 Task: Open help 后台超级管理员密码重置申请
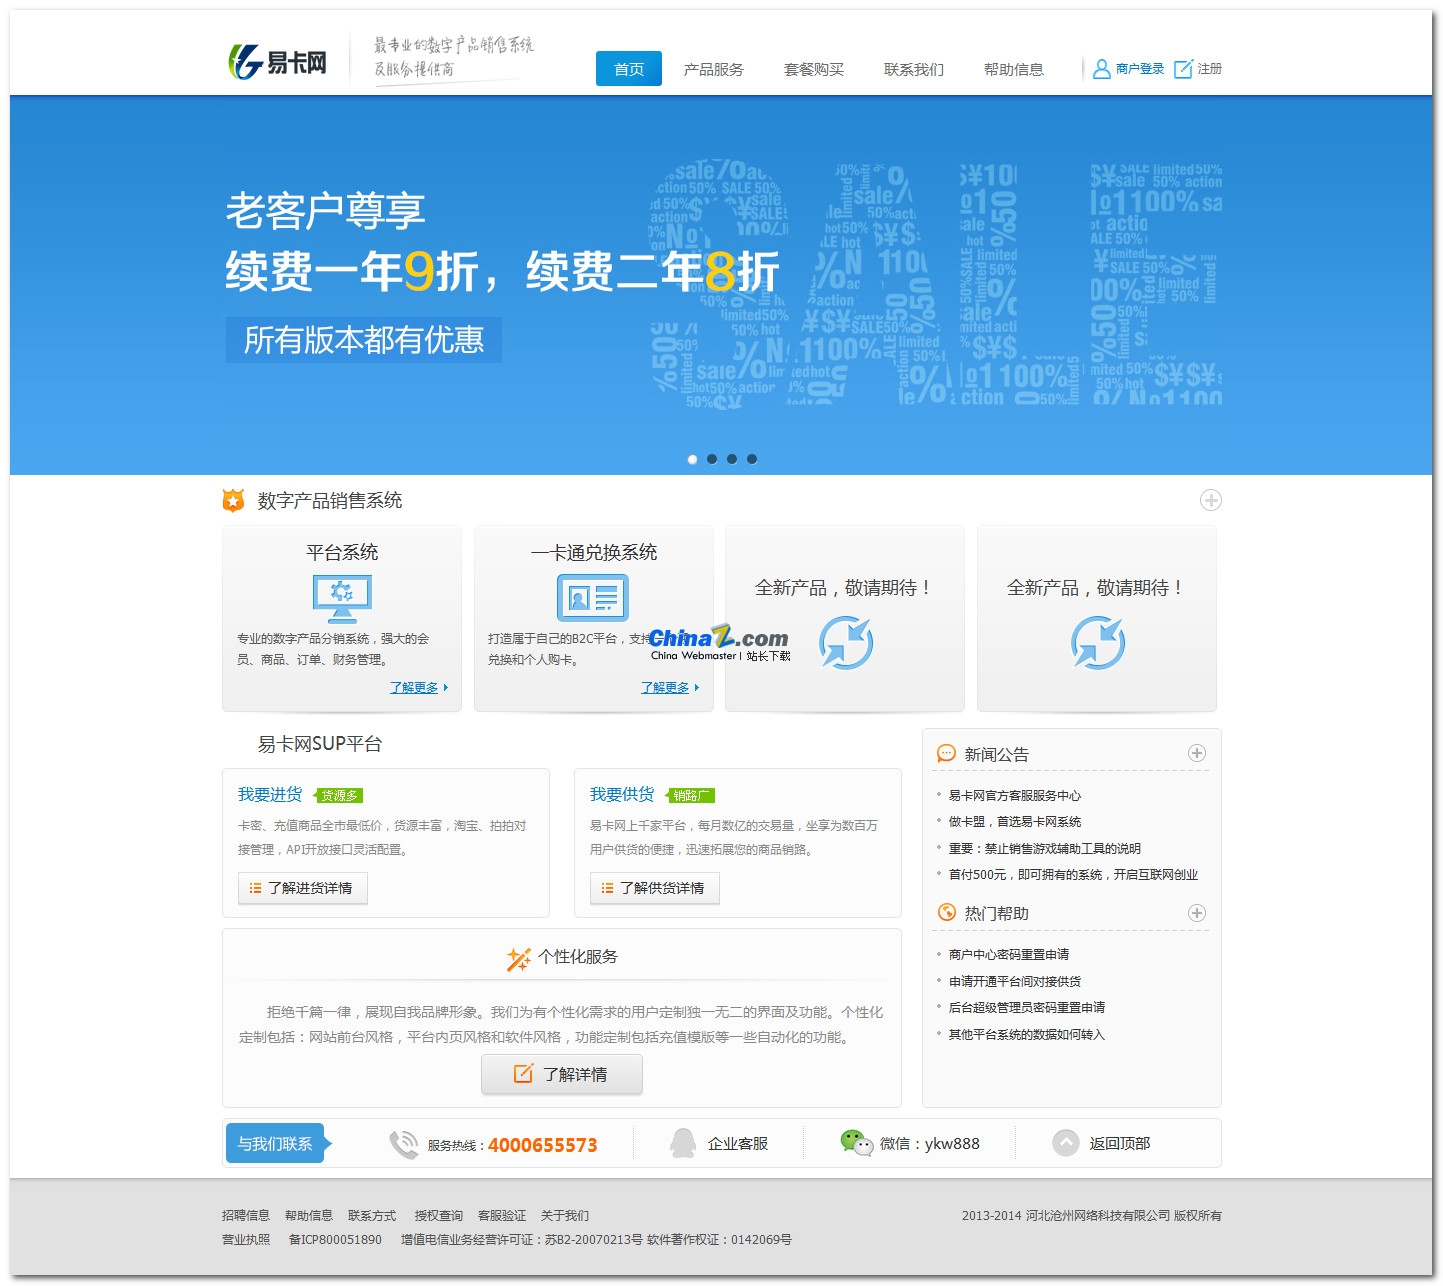pos(1027,1008)
